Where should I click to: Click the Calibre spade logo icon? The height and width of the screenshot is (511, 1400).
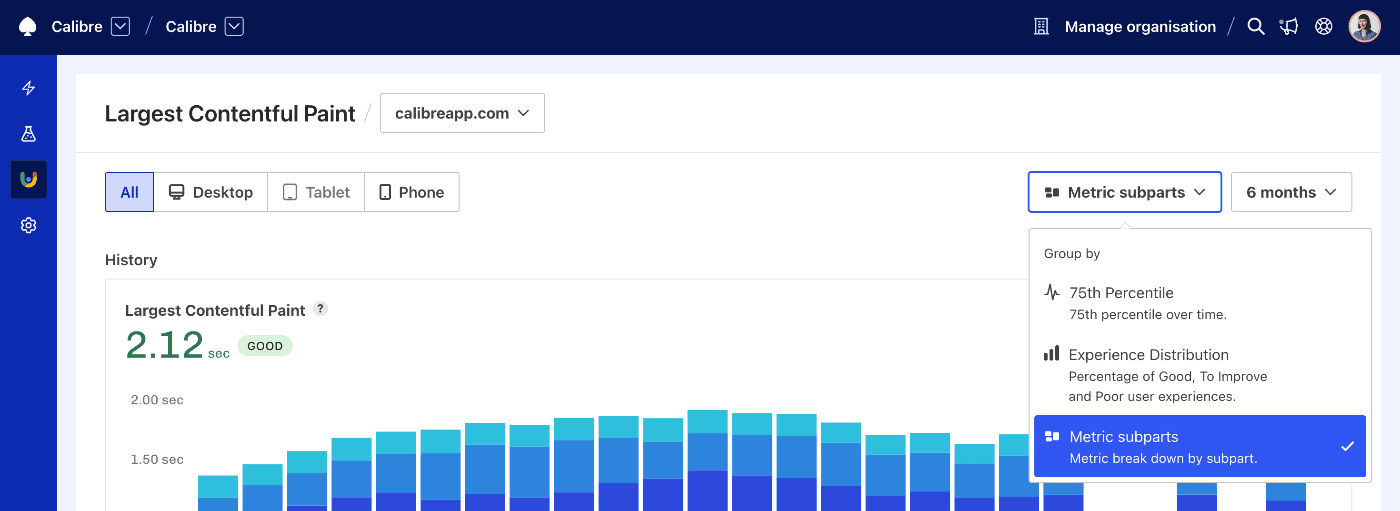[28, 27]
